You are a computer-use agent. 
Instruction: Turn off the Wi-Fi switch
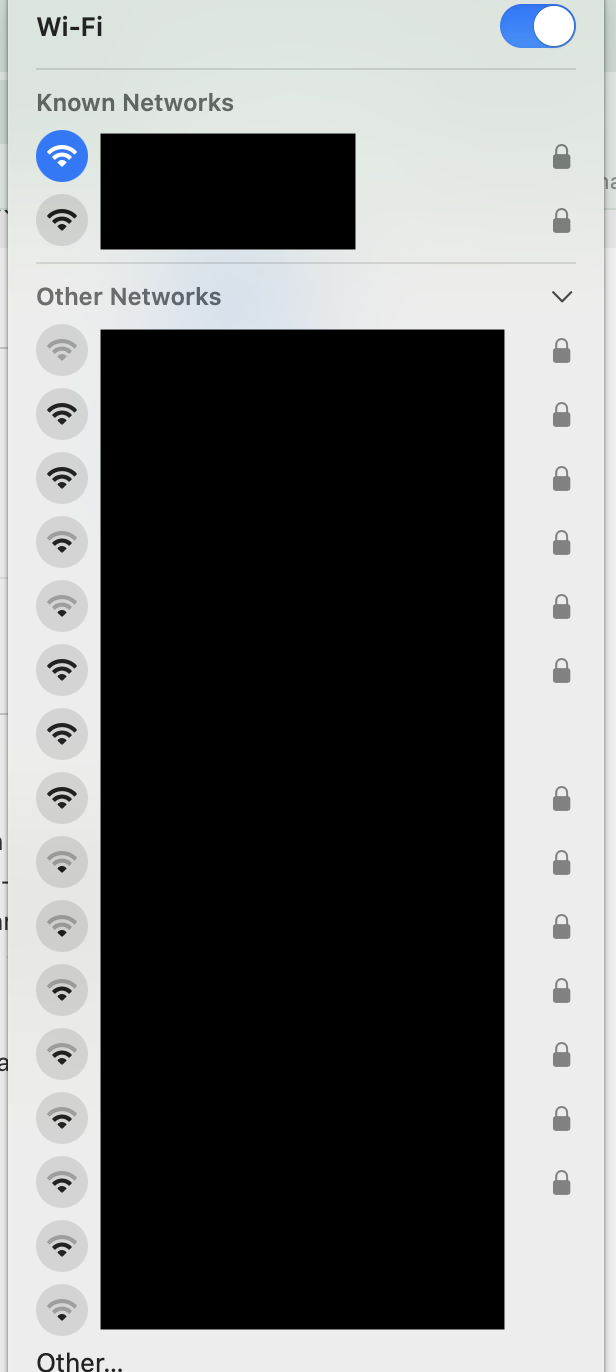[538, 26]
